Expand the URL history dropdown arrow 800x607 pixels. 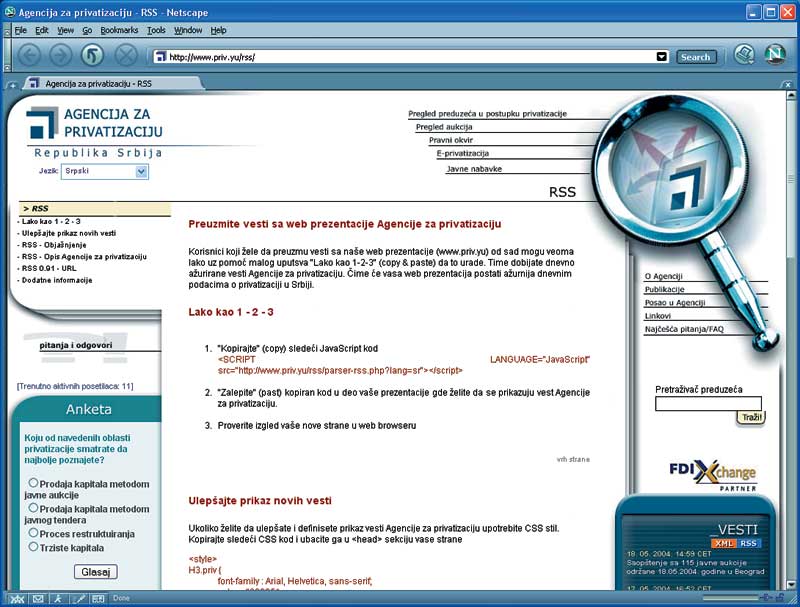pyautogui.click(x=661, y=57)
